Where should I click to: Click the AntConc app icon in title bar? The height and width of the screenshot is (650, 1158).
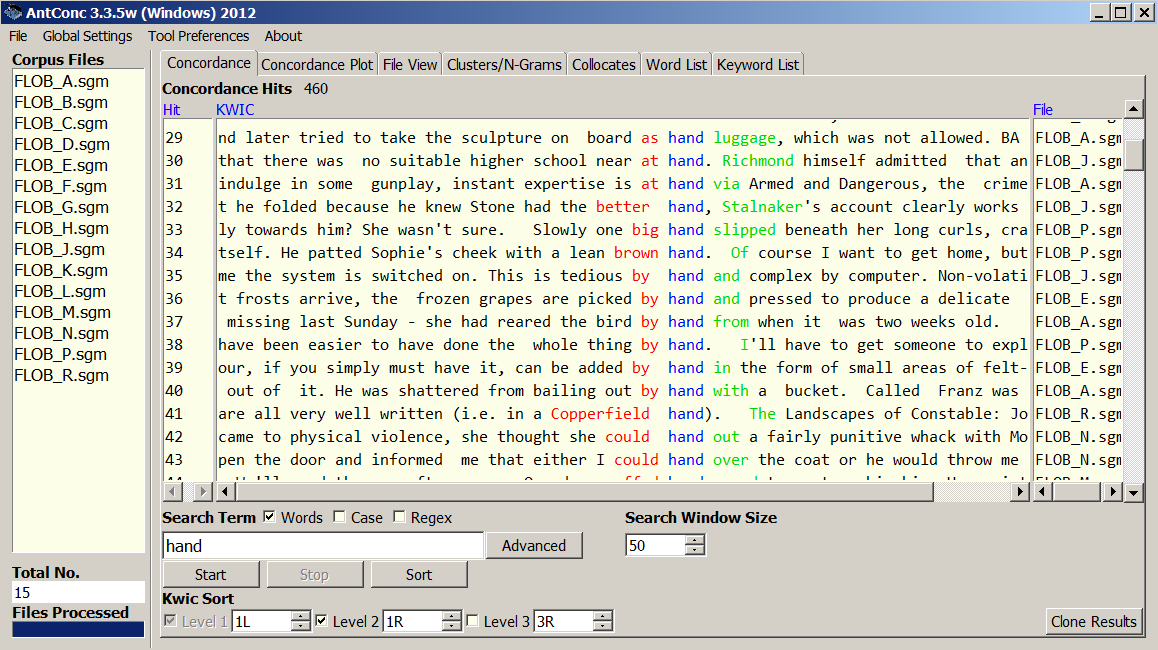coord(13,13)
